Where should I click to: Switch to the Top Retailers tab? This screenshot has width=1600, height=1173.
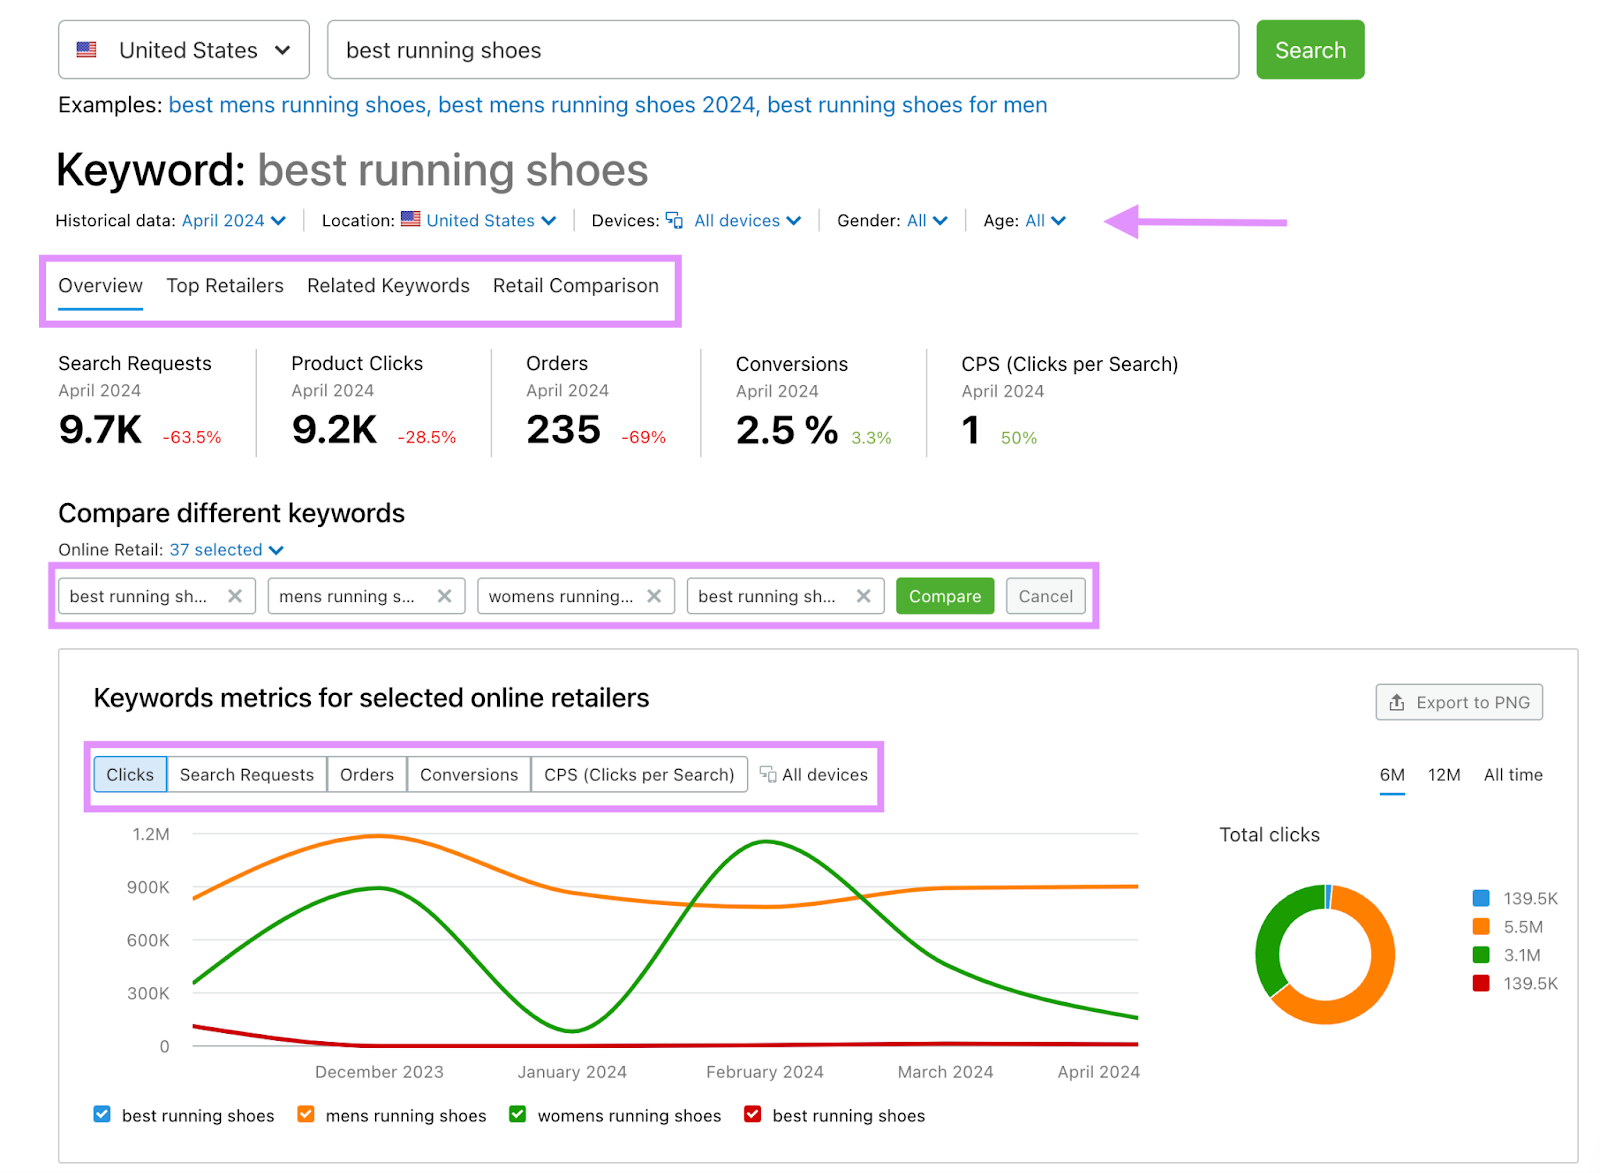(225, 286)
